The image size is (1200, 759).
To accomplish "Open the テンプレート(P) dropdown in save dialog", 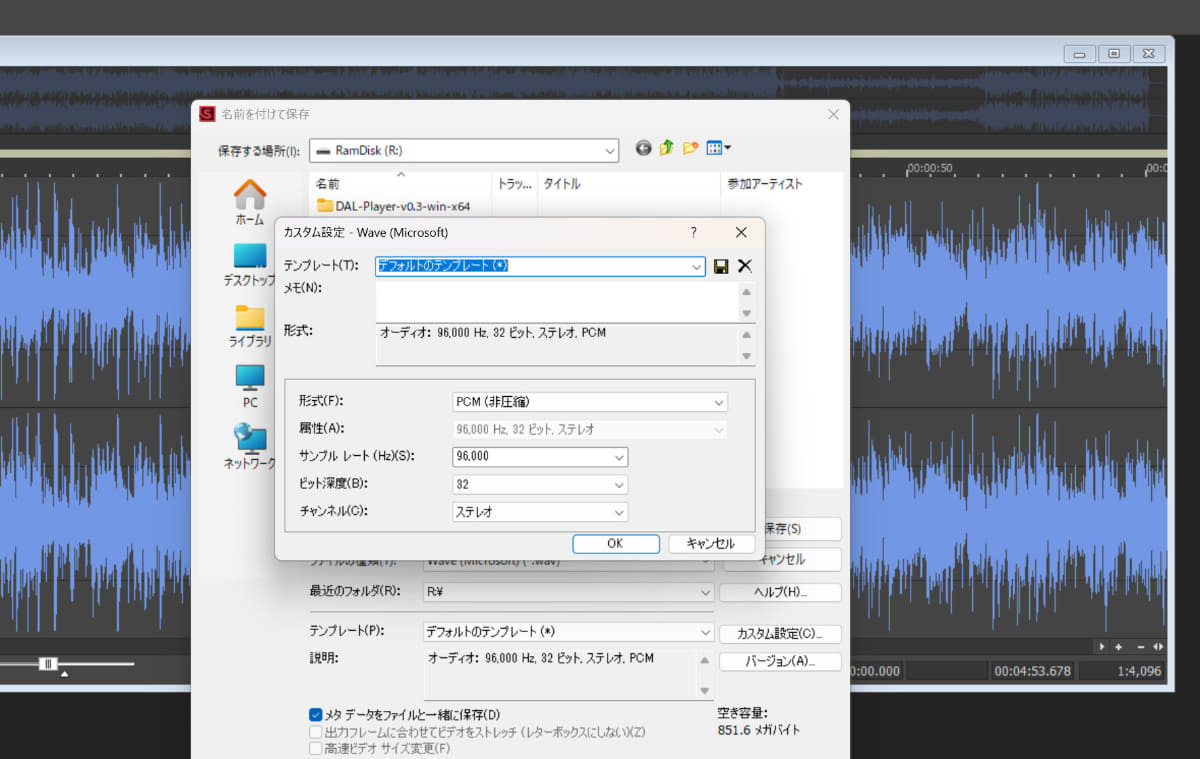I will pyautogui.click(x=568, y=632).
